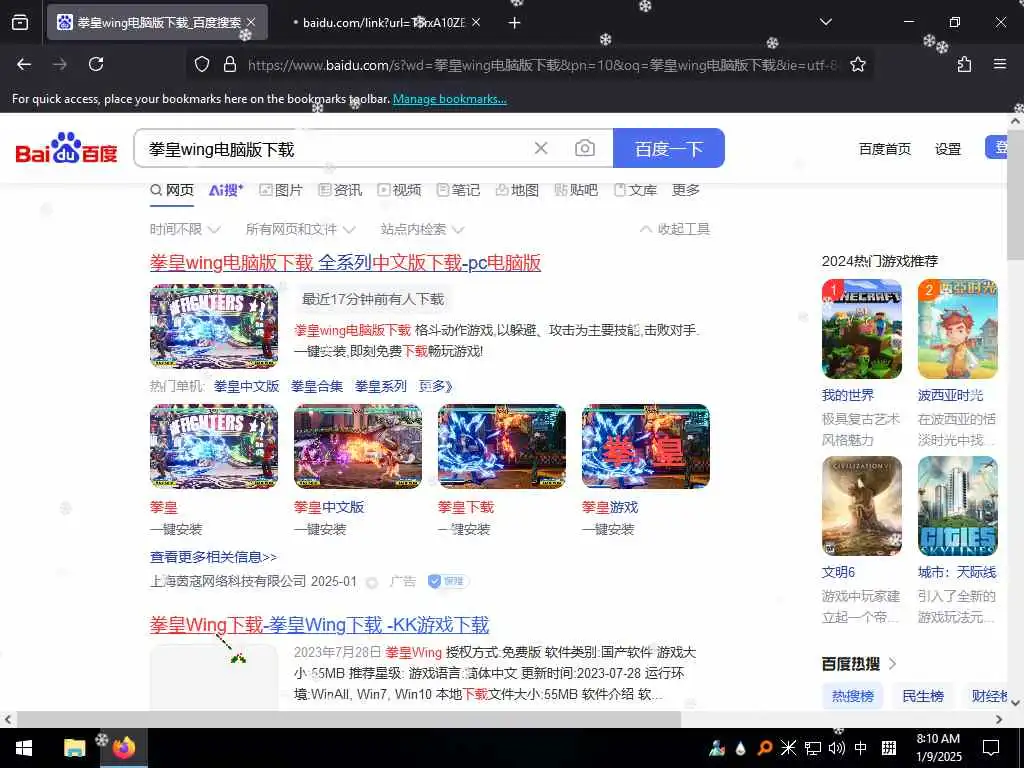Go back to previous page

pyautogui.click(x=24, y=64)
